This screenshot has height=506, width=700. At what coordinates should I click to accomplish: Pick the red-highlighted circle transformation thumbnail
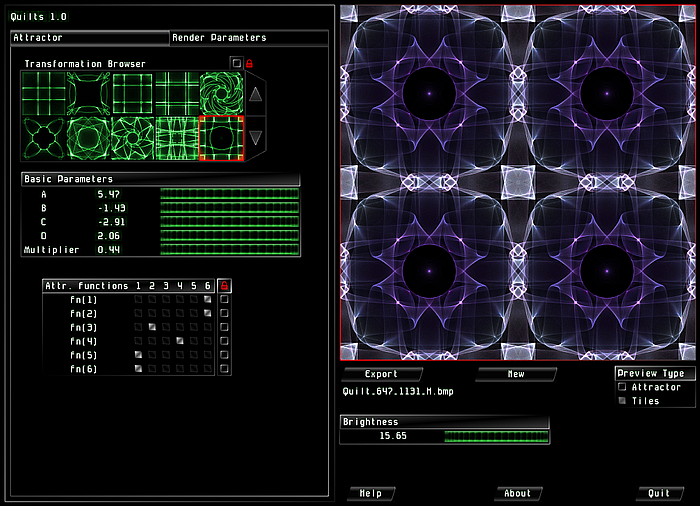point(221,138)
